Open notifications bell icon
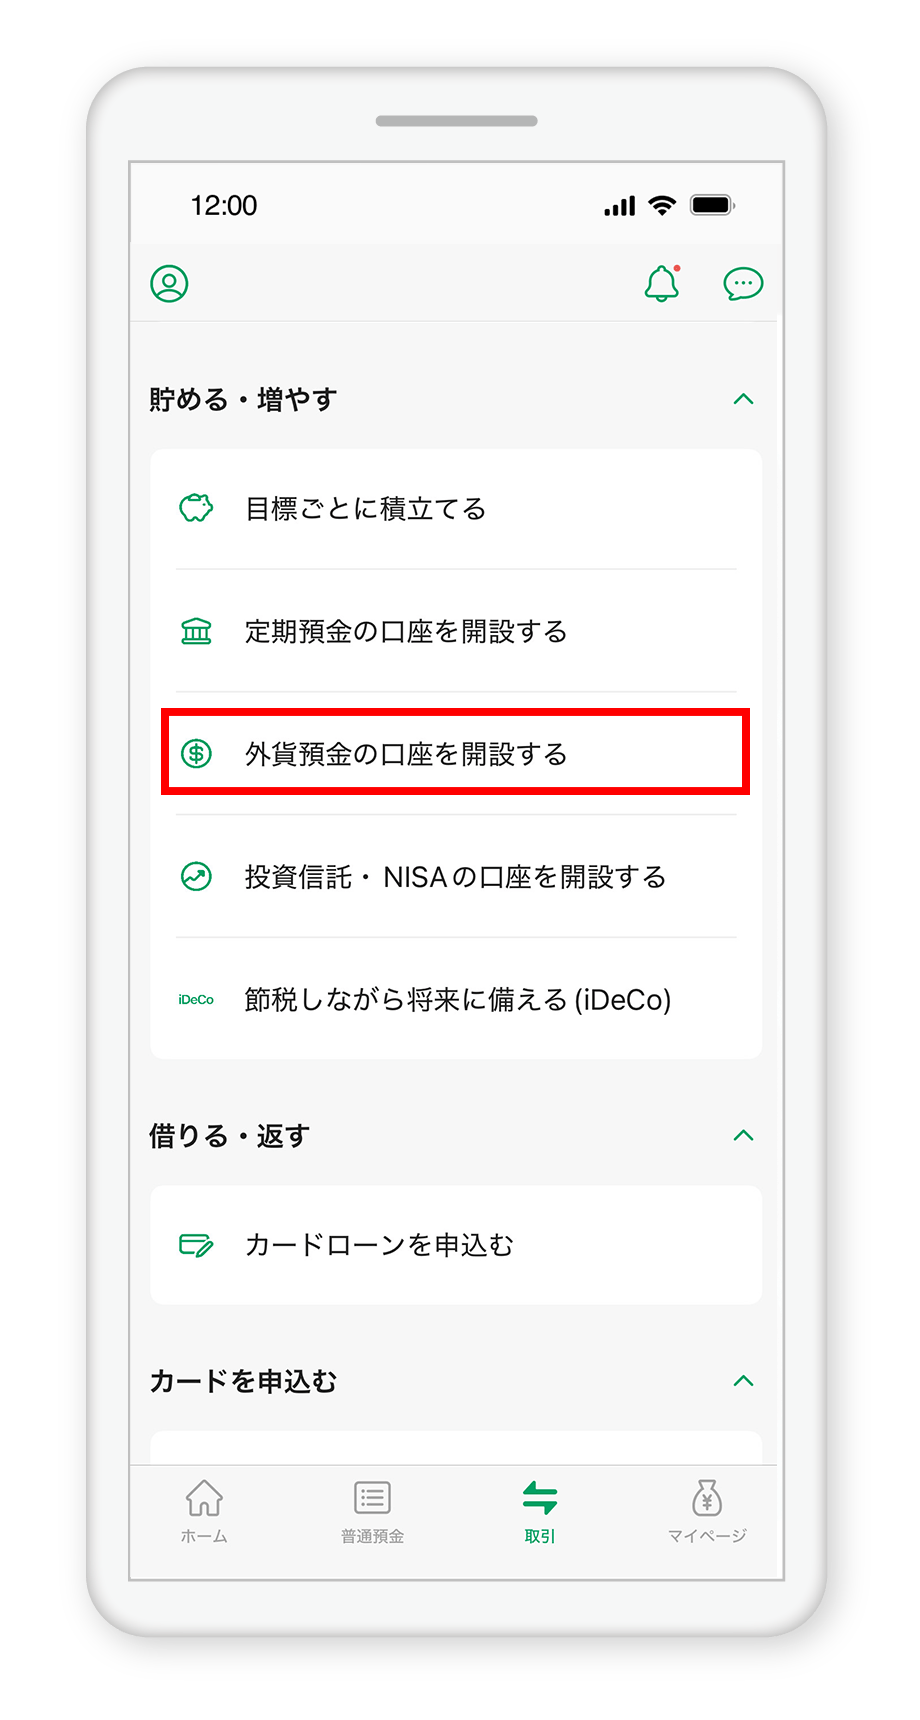This screenshot has width=920, height=1720. [662, 283]
